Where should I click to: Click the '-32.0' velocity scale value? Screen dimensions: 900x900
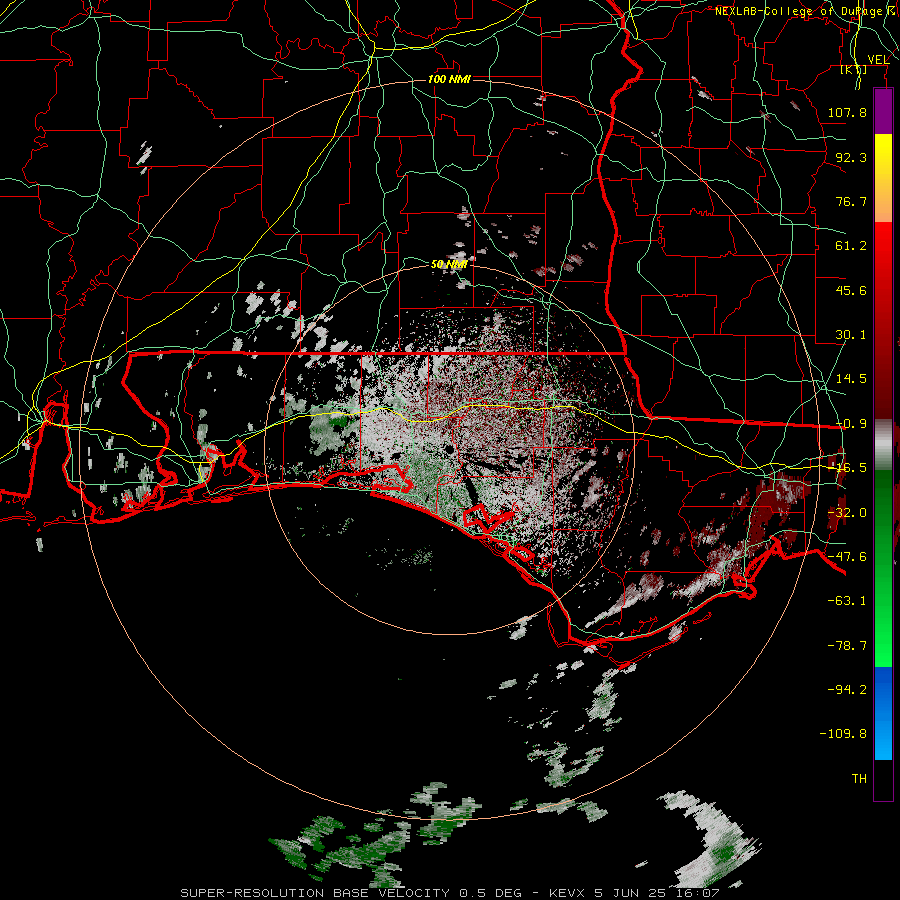[x=847, y=513]
